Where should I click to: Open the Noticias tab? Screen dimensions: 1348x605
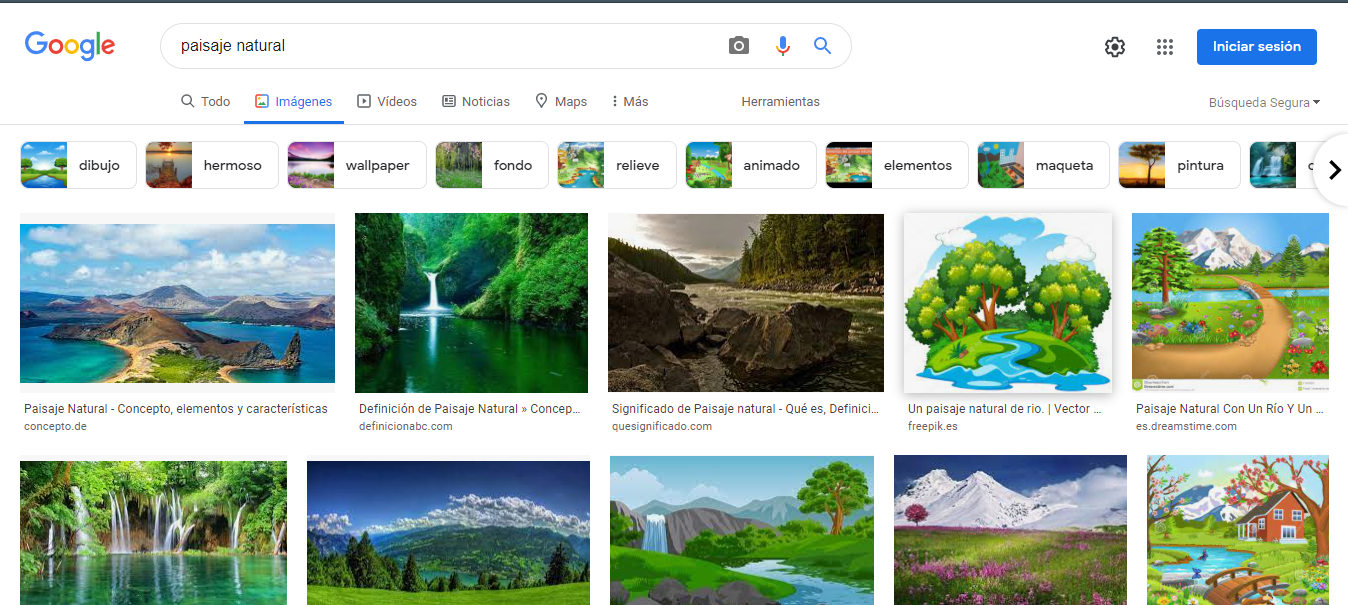[476, 101]
